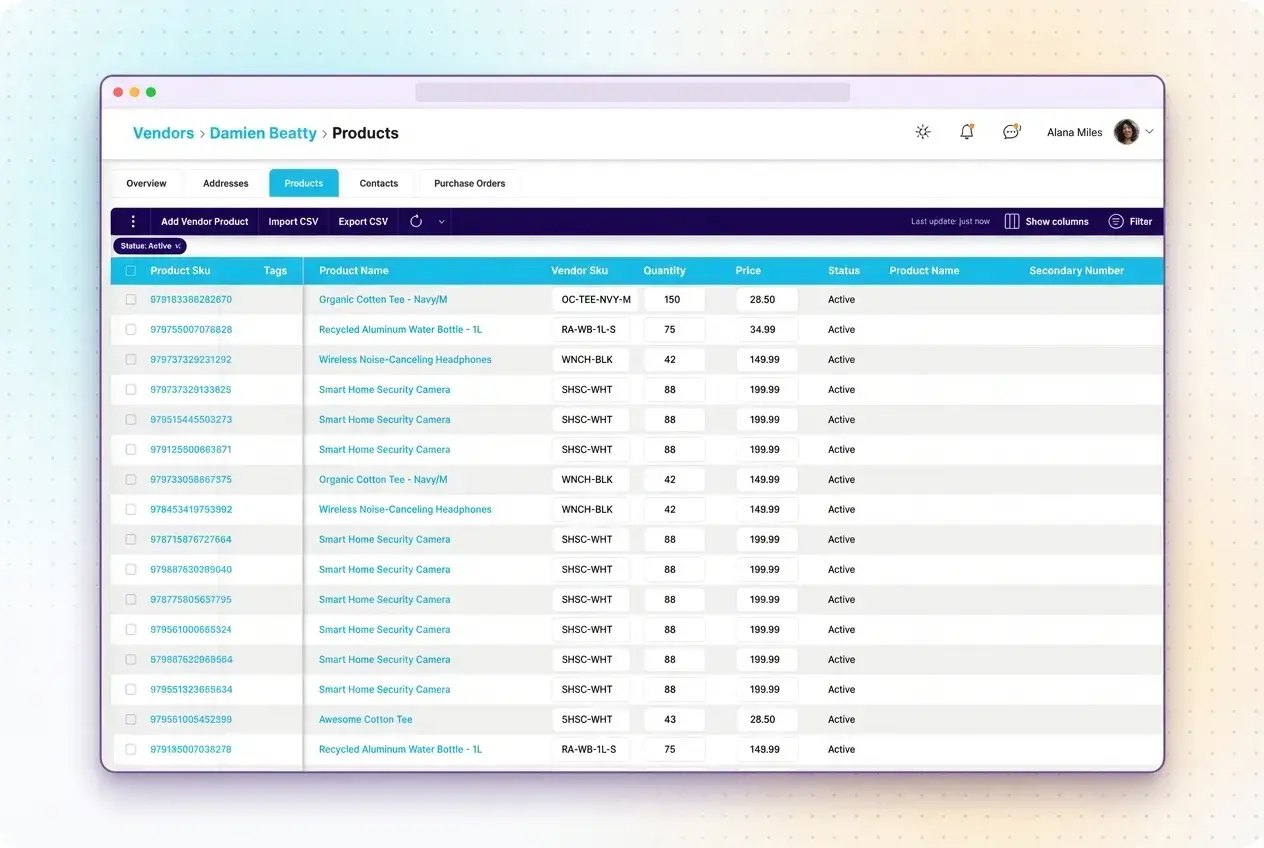
Task: Select all products with the header checkbox
Action: [x=131, y=270]
